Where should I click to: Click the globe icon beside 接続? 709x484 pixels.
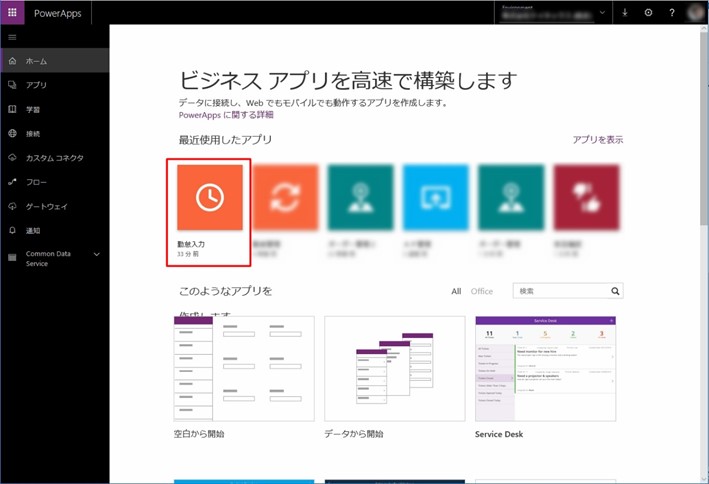12,133
